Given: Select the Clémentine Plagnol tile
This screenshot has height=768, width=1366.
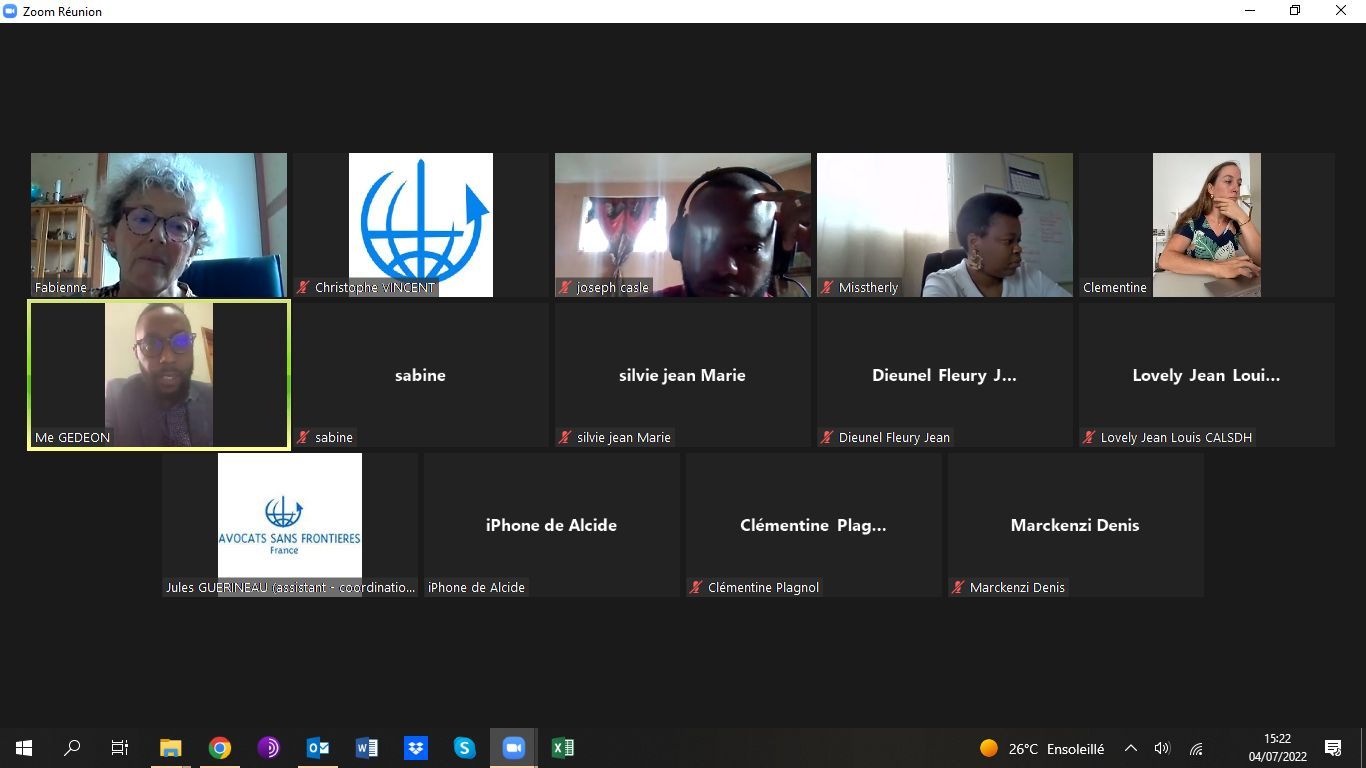Looking at the screenshot, I should pyautogui.click(x=814, y=525).
